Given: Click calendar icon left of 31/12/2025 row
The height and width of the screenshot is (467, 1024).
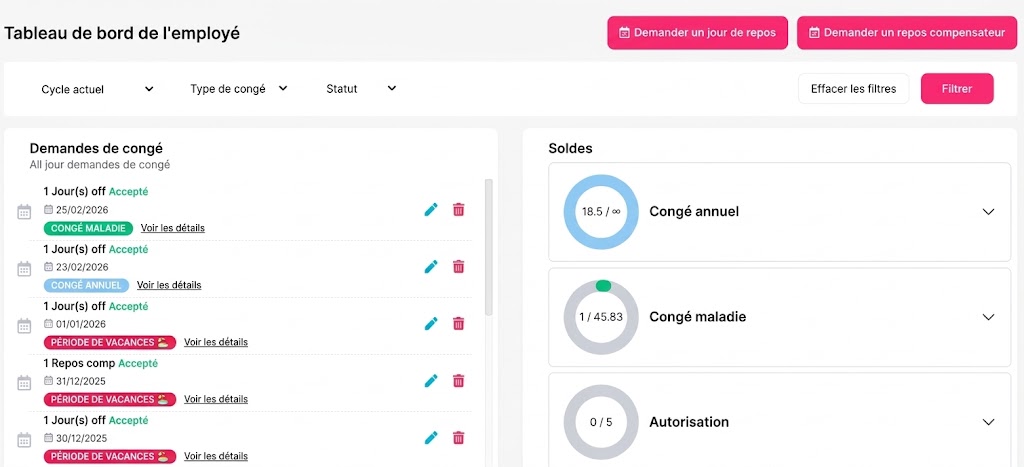Looking at the screenshot, I should [x=24, y=383].
